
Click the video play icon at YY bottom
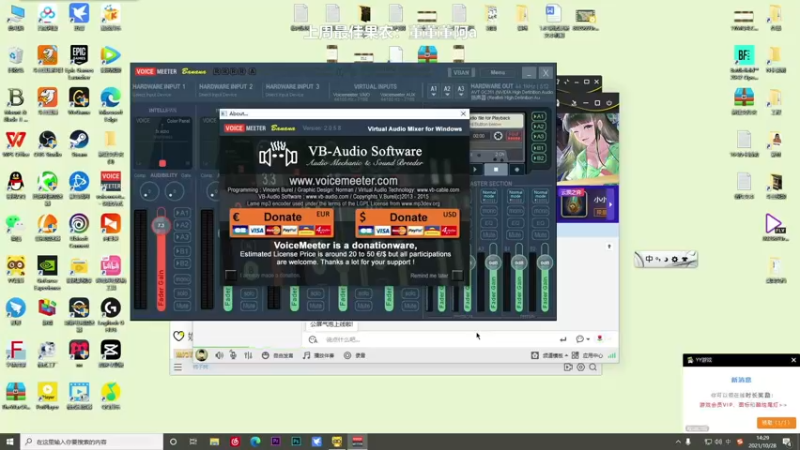[568, 367]
